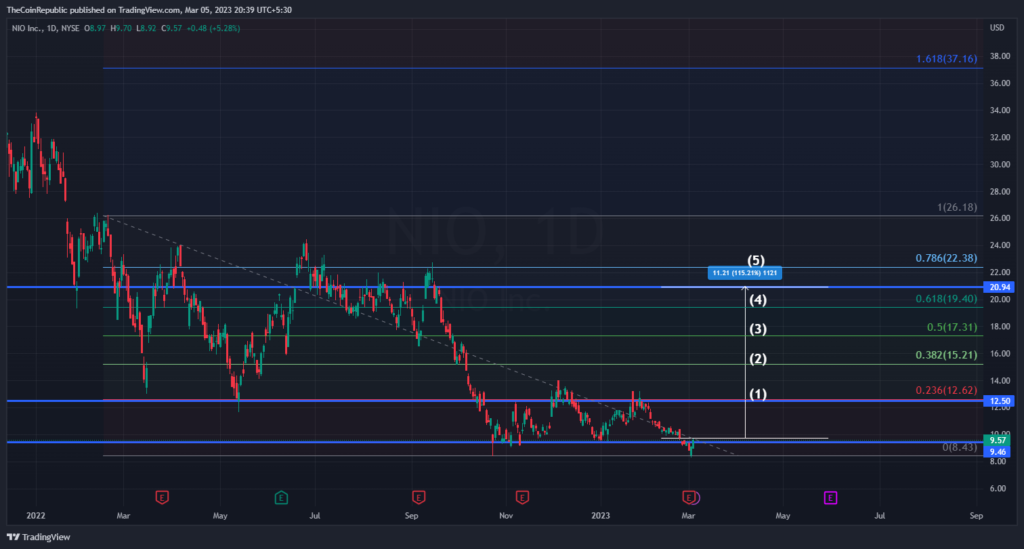Image resolution: width=1024 pixels, height=549 pixels.
Task: Click the red 0.236(12.62) Fibonacci label
Action: (946, 390)
